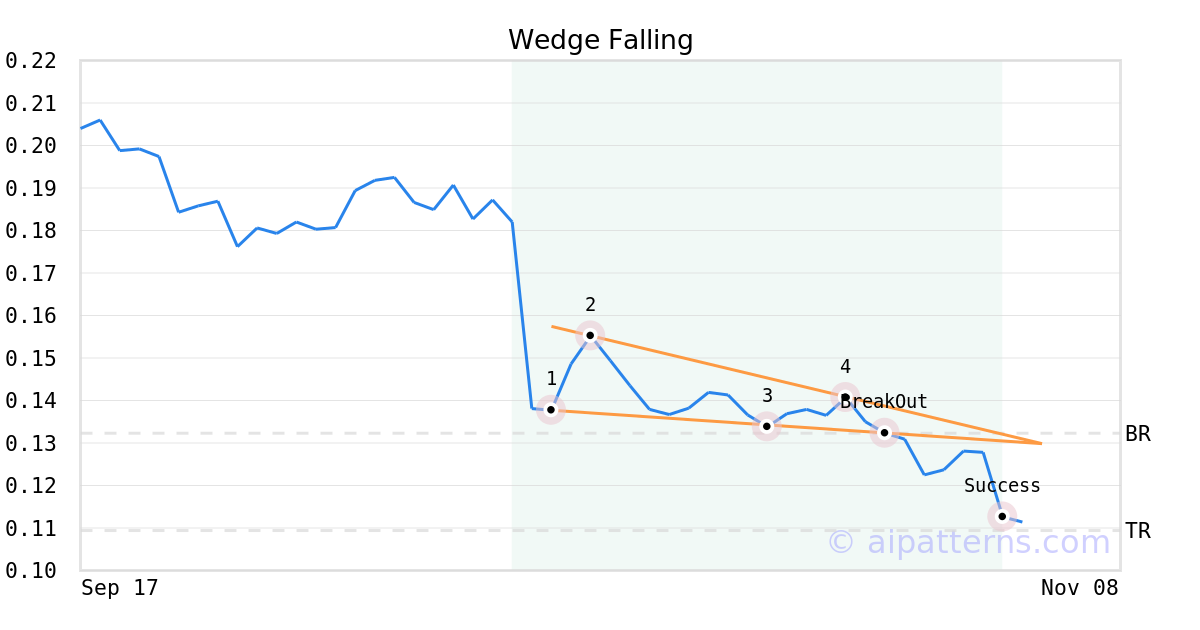The image size is (1200, 630).
Task: Click the 'Success' text annotation
Action: coord(1002,486)
